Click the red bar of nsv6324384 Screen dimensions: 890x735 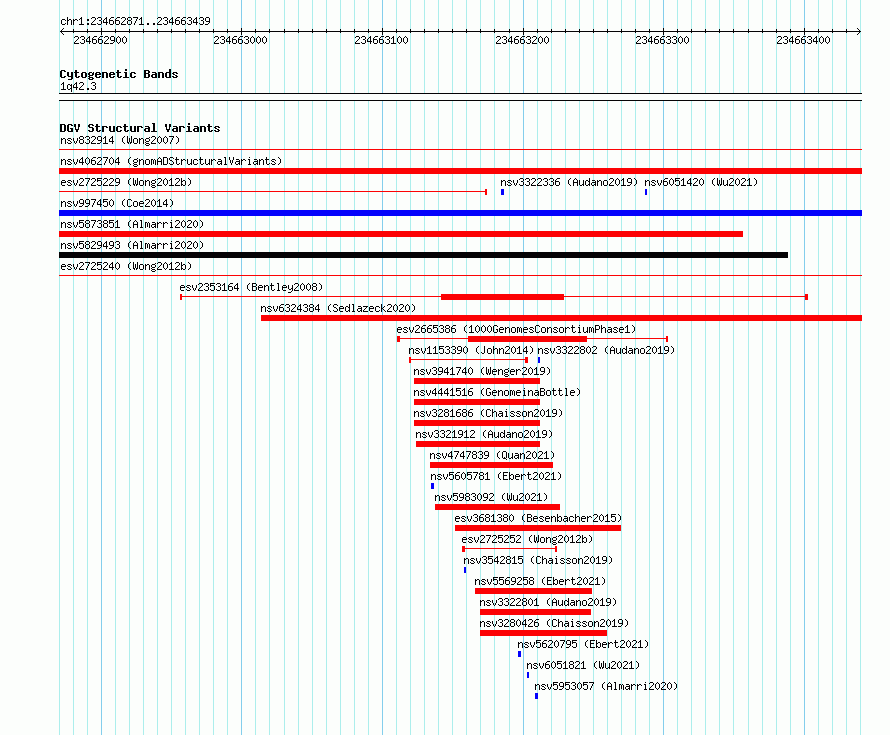(x=561, y=318)
